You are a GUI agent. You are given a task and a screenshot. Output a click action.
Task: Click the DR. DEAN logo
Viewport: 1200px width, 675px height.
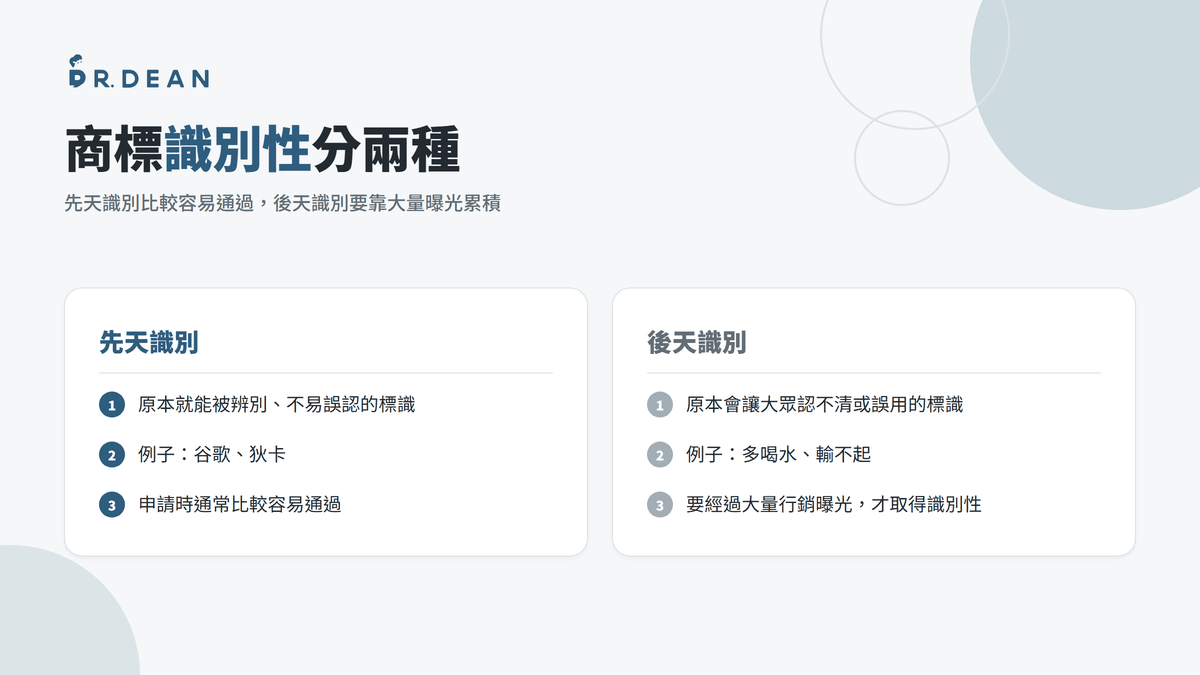tap(138, 72)
